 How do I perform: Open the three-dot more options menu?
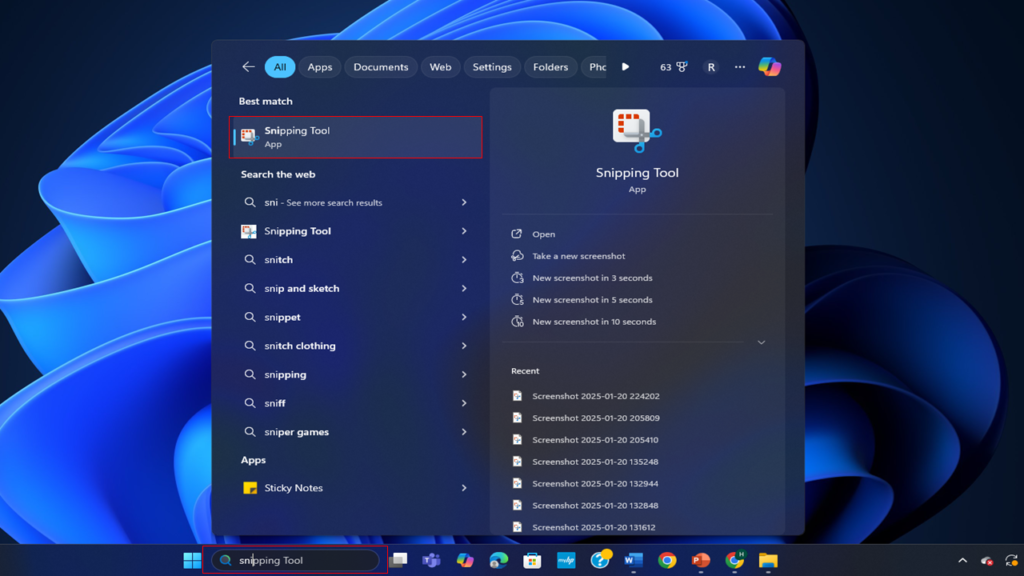point(739,67)
